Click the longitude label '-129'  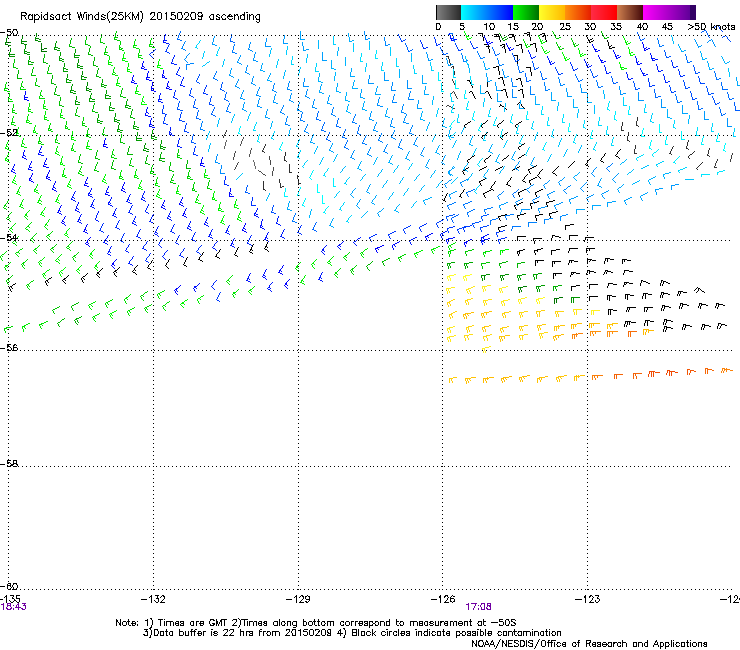298,599
